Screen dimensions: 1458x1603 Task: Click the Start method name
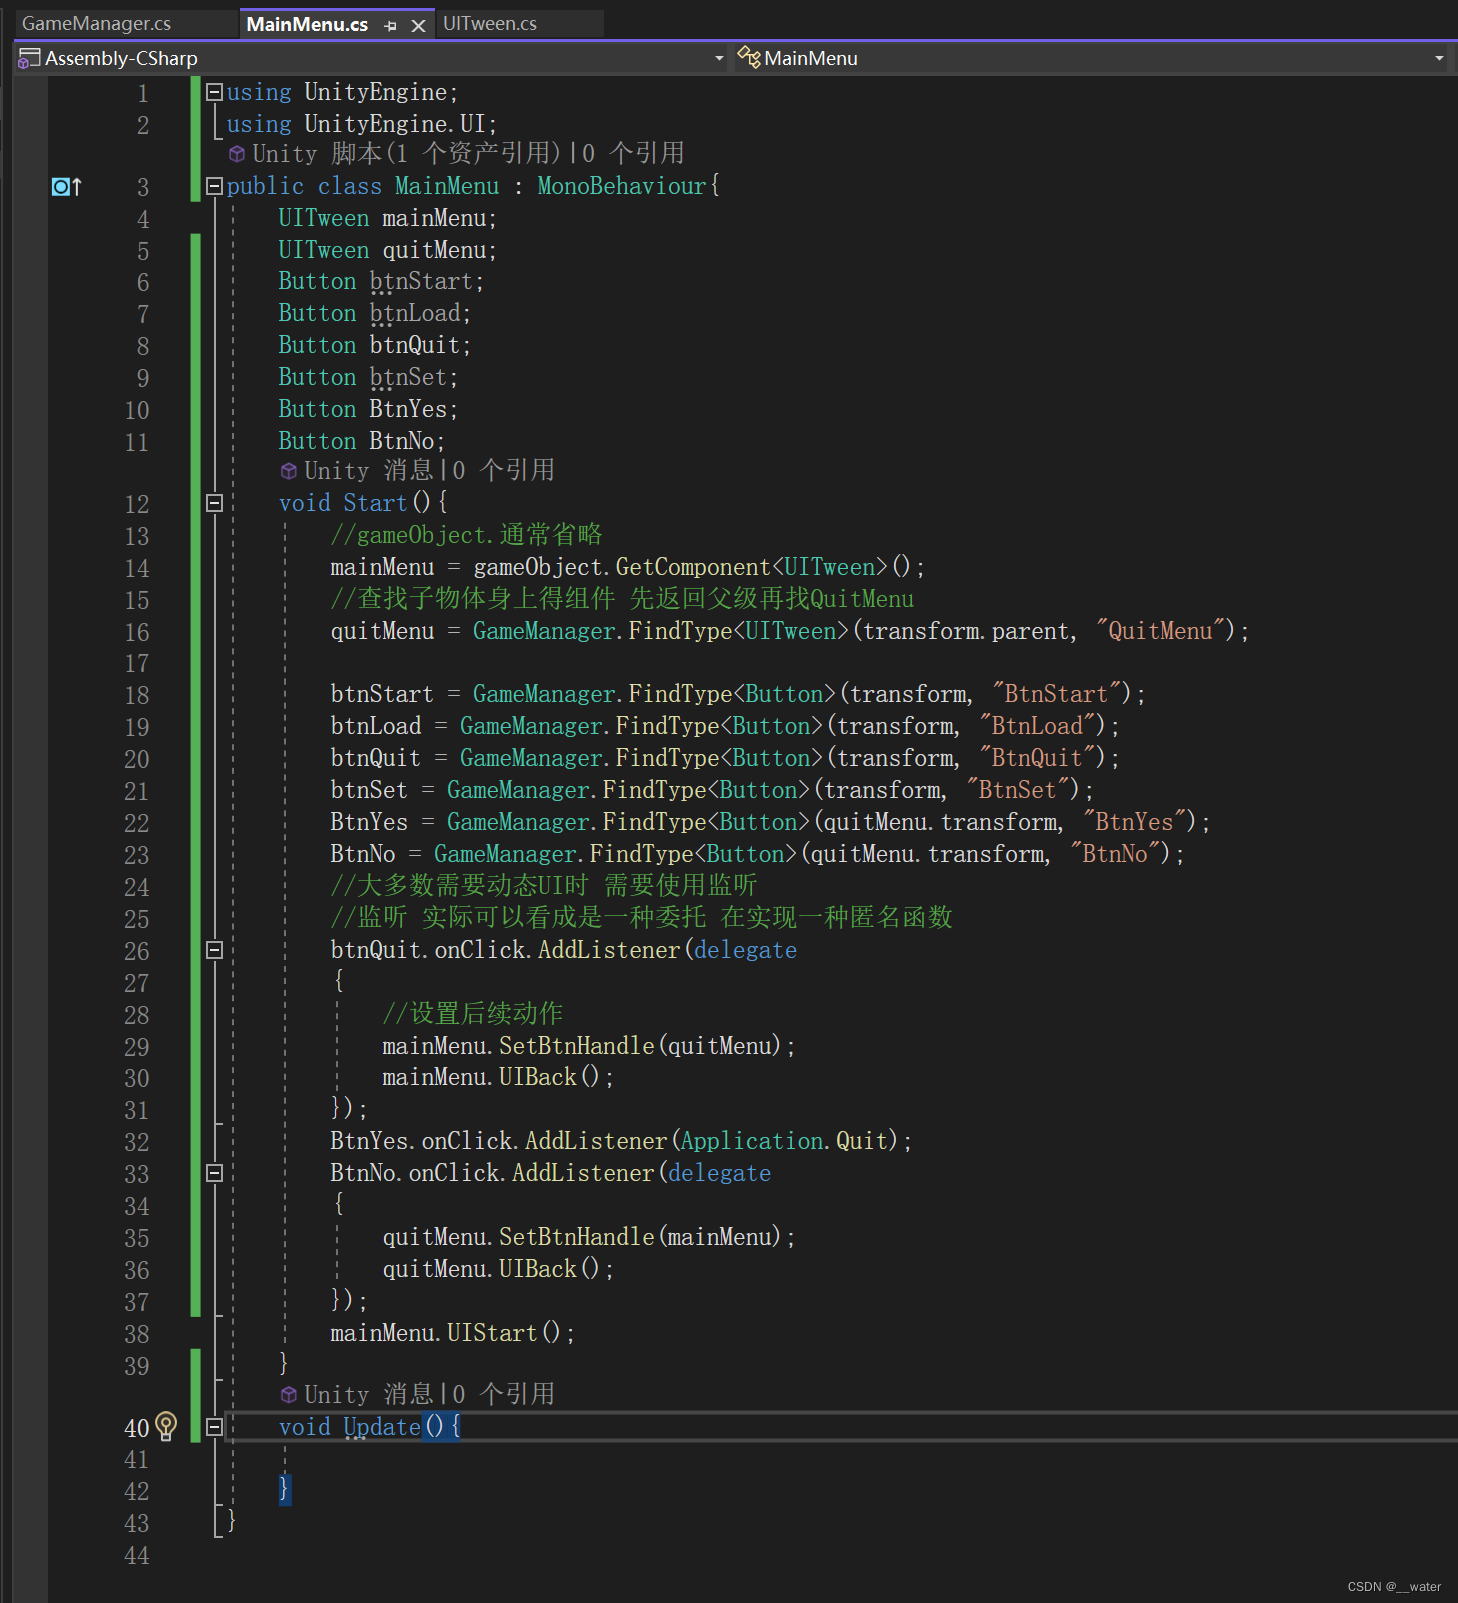click(x=375, y=503)
